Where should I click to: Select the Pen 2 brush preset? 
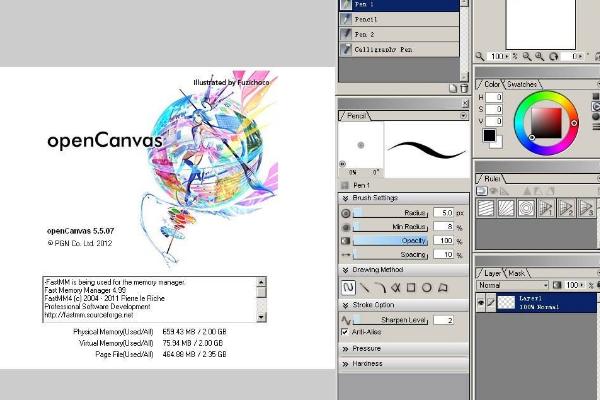click(399, 34)
